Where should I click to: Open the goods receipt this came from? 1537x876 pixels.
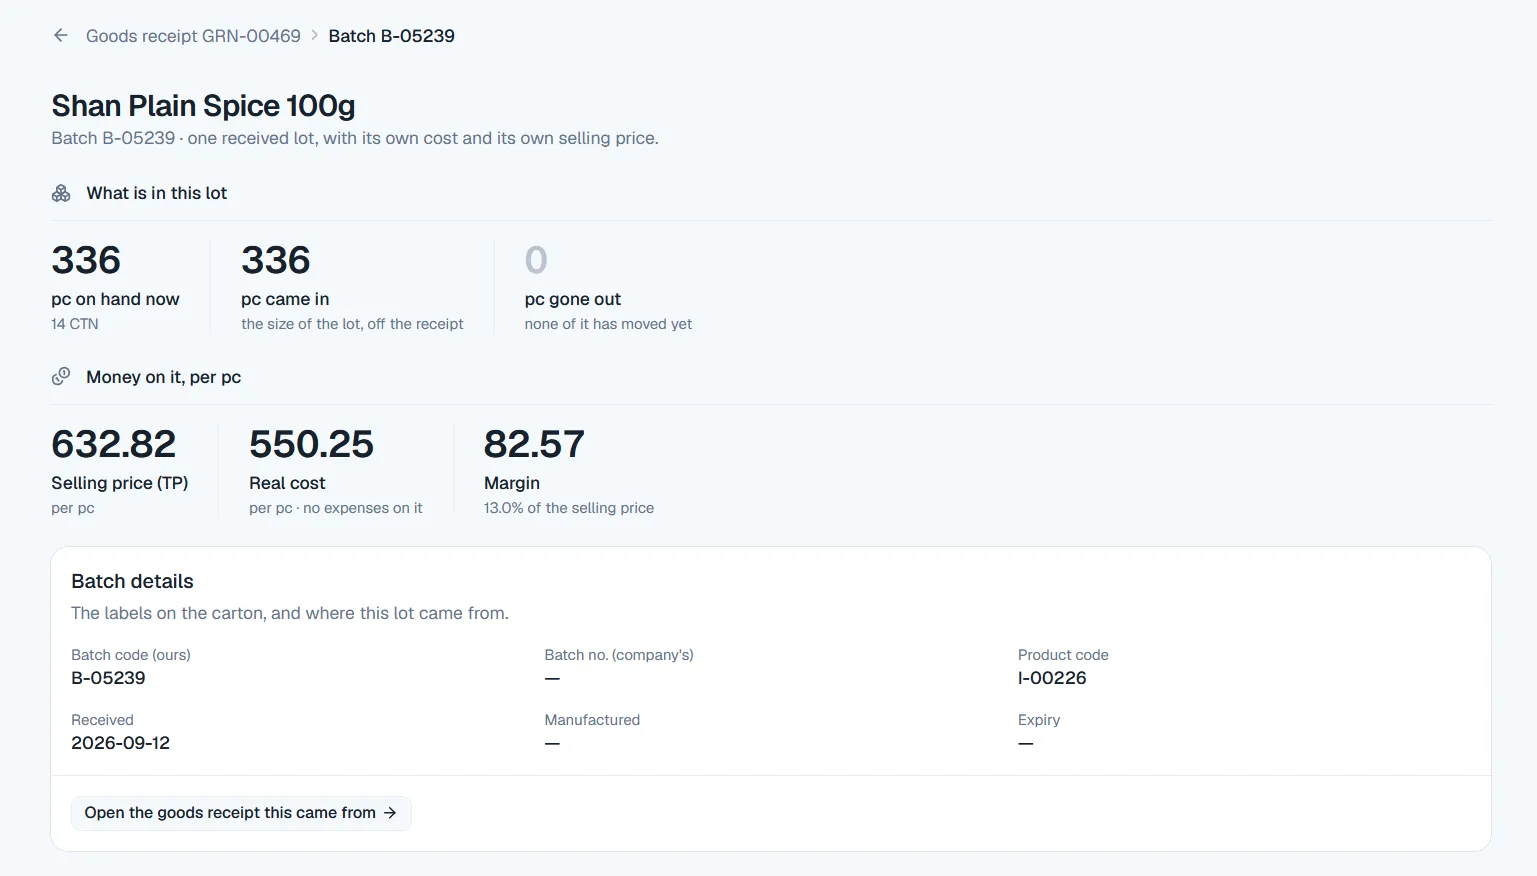coord(241,813)
